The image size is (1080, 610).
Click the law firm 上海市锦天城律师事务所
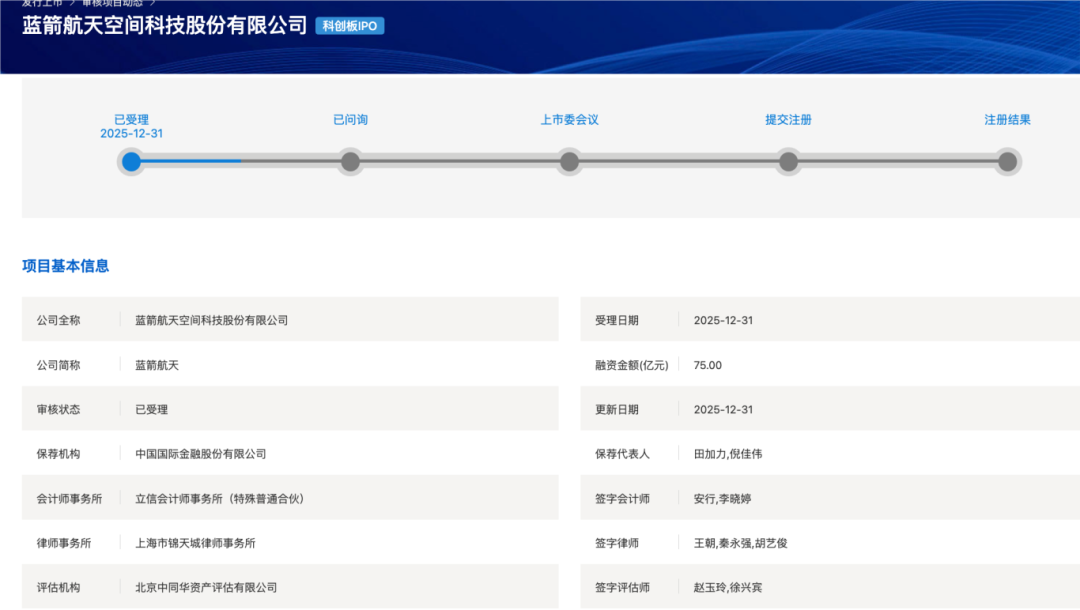point(196,543)
